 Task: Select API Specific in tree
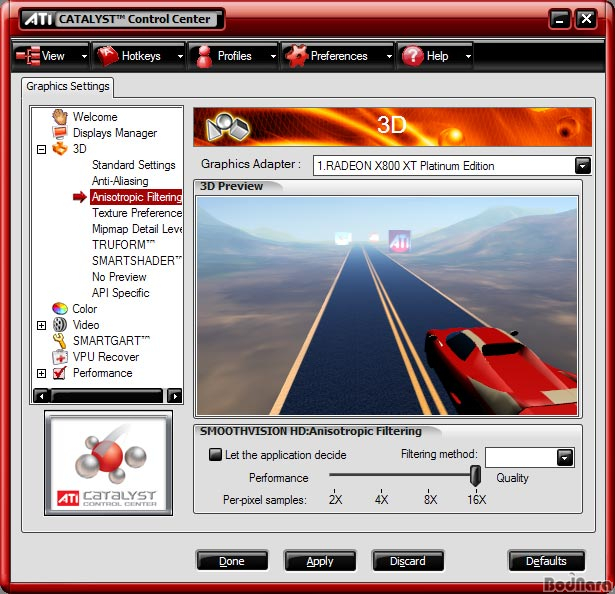tap(121, 293)
